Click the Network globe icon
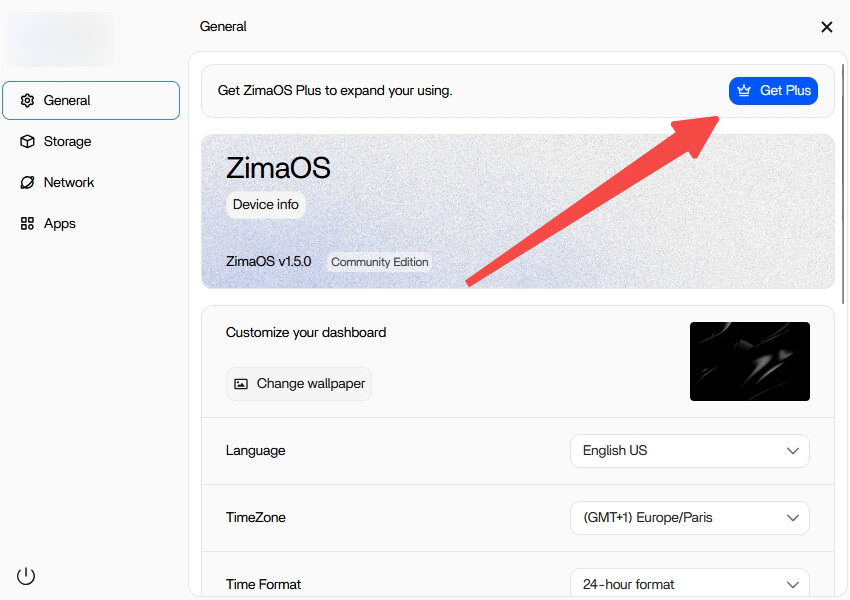Screen dimensions: 850x600 pos(27,183)
